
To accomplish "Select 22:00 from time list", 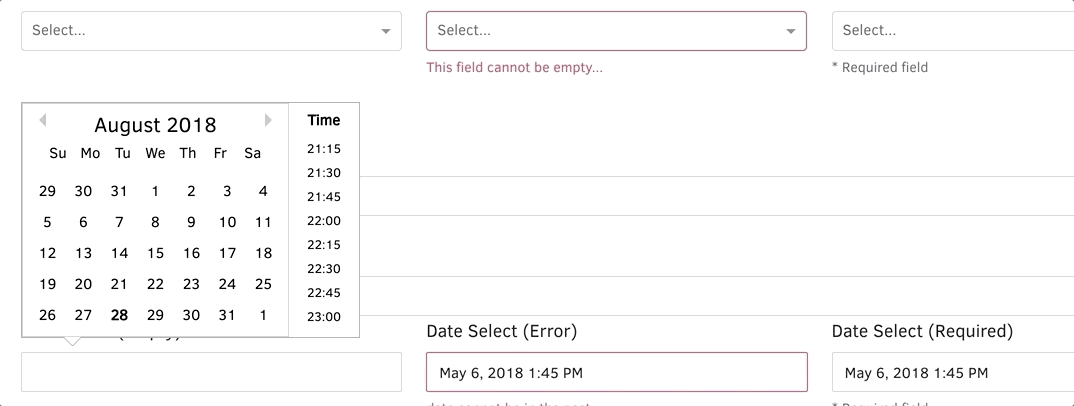I will (x=324, y=221).
